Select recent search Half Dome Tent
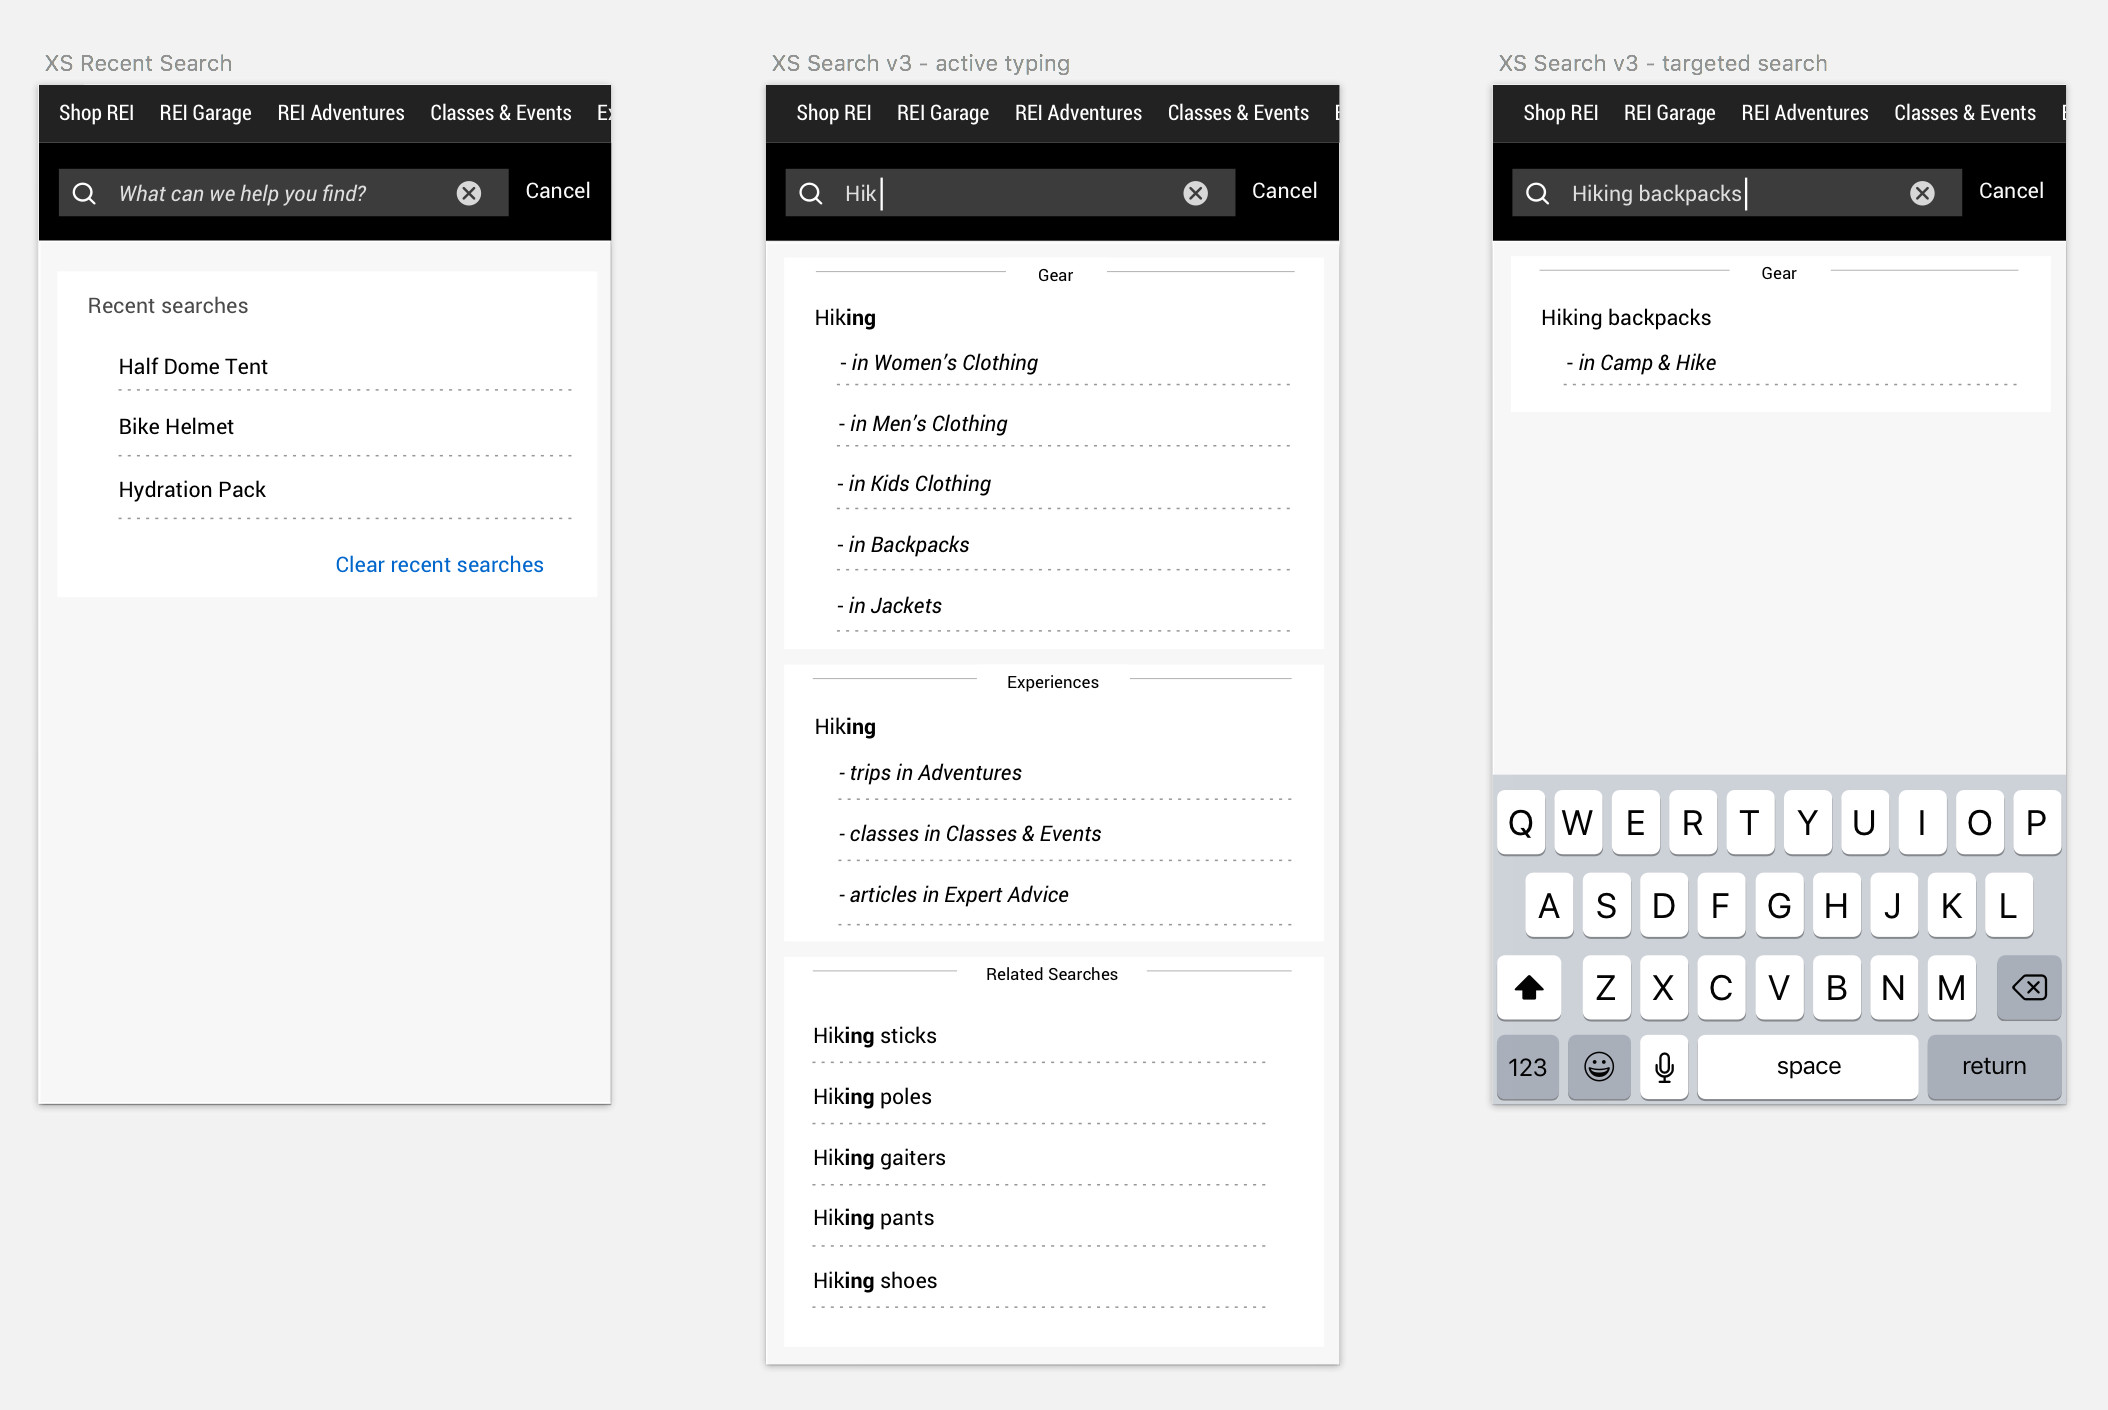The width and height of the screenshot is (2108, 1410). pos(193,367)
